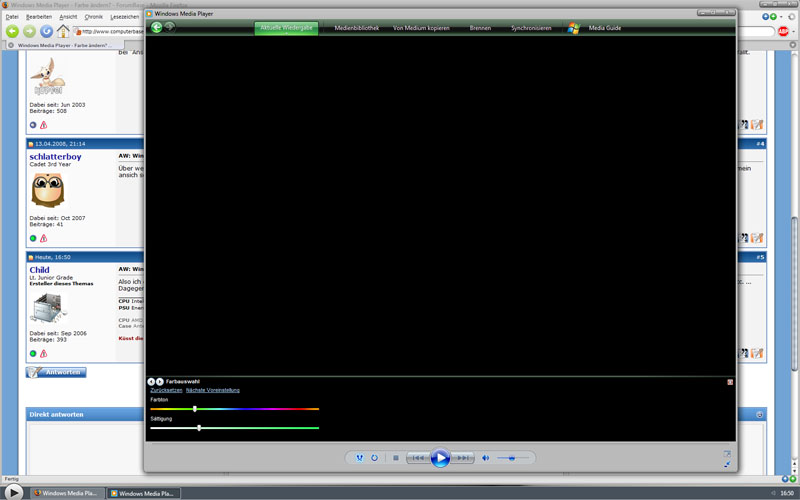800x500 pixels.
Task: Go back in Media Player navigation
Action: click(x=157, y=27)
